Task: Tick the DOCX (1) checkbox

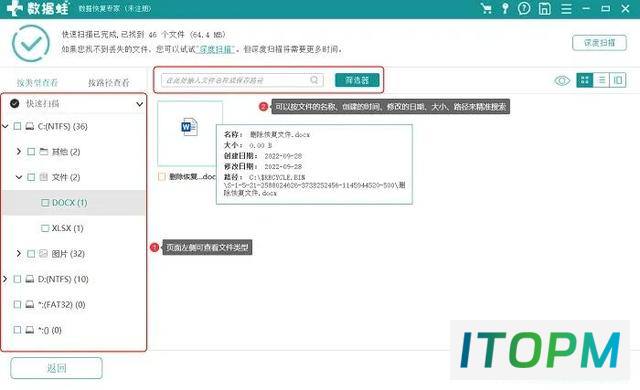Action: click(x=45, y=202)
